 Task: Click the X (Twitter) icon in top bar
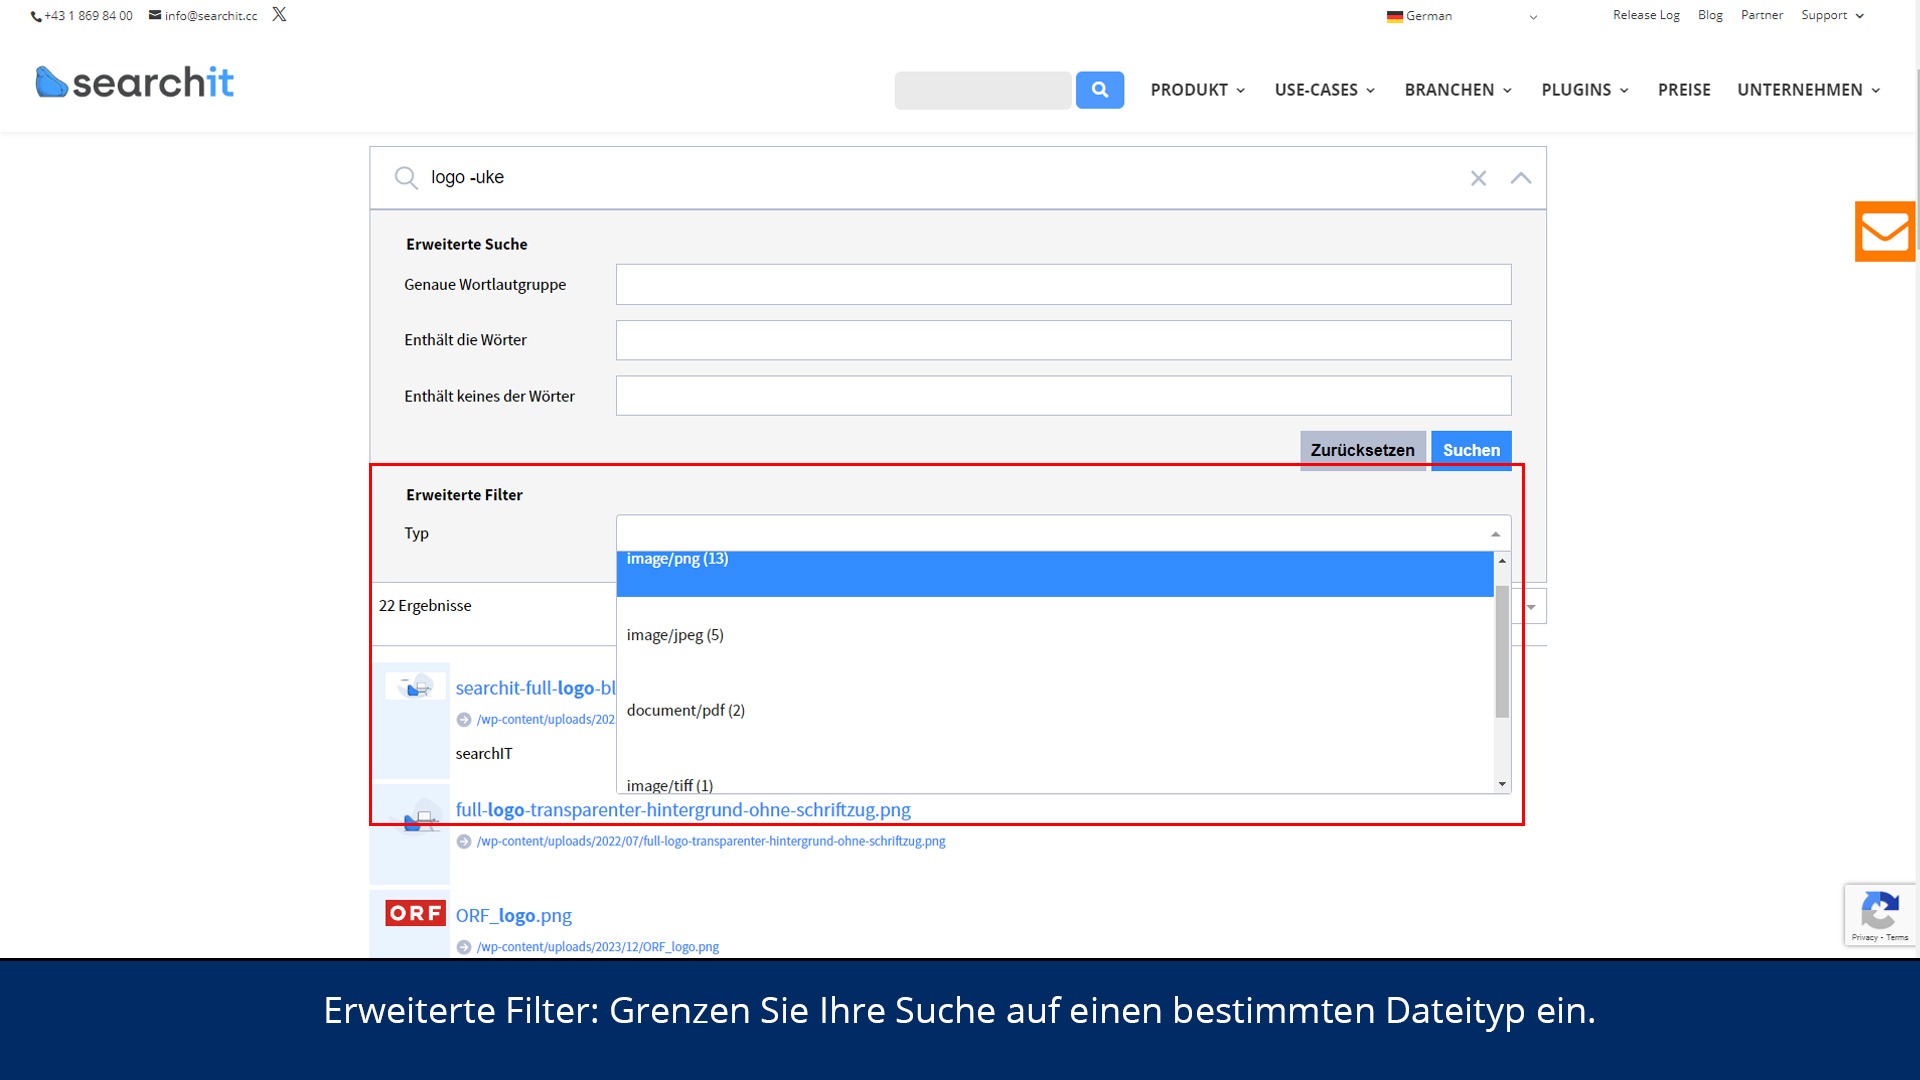point(279,15)
